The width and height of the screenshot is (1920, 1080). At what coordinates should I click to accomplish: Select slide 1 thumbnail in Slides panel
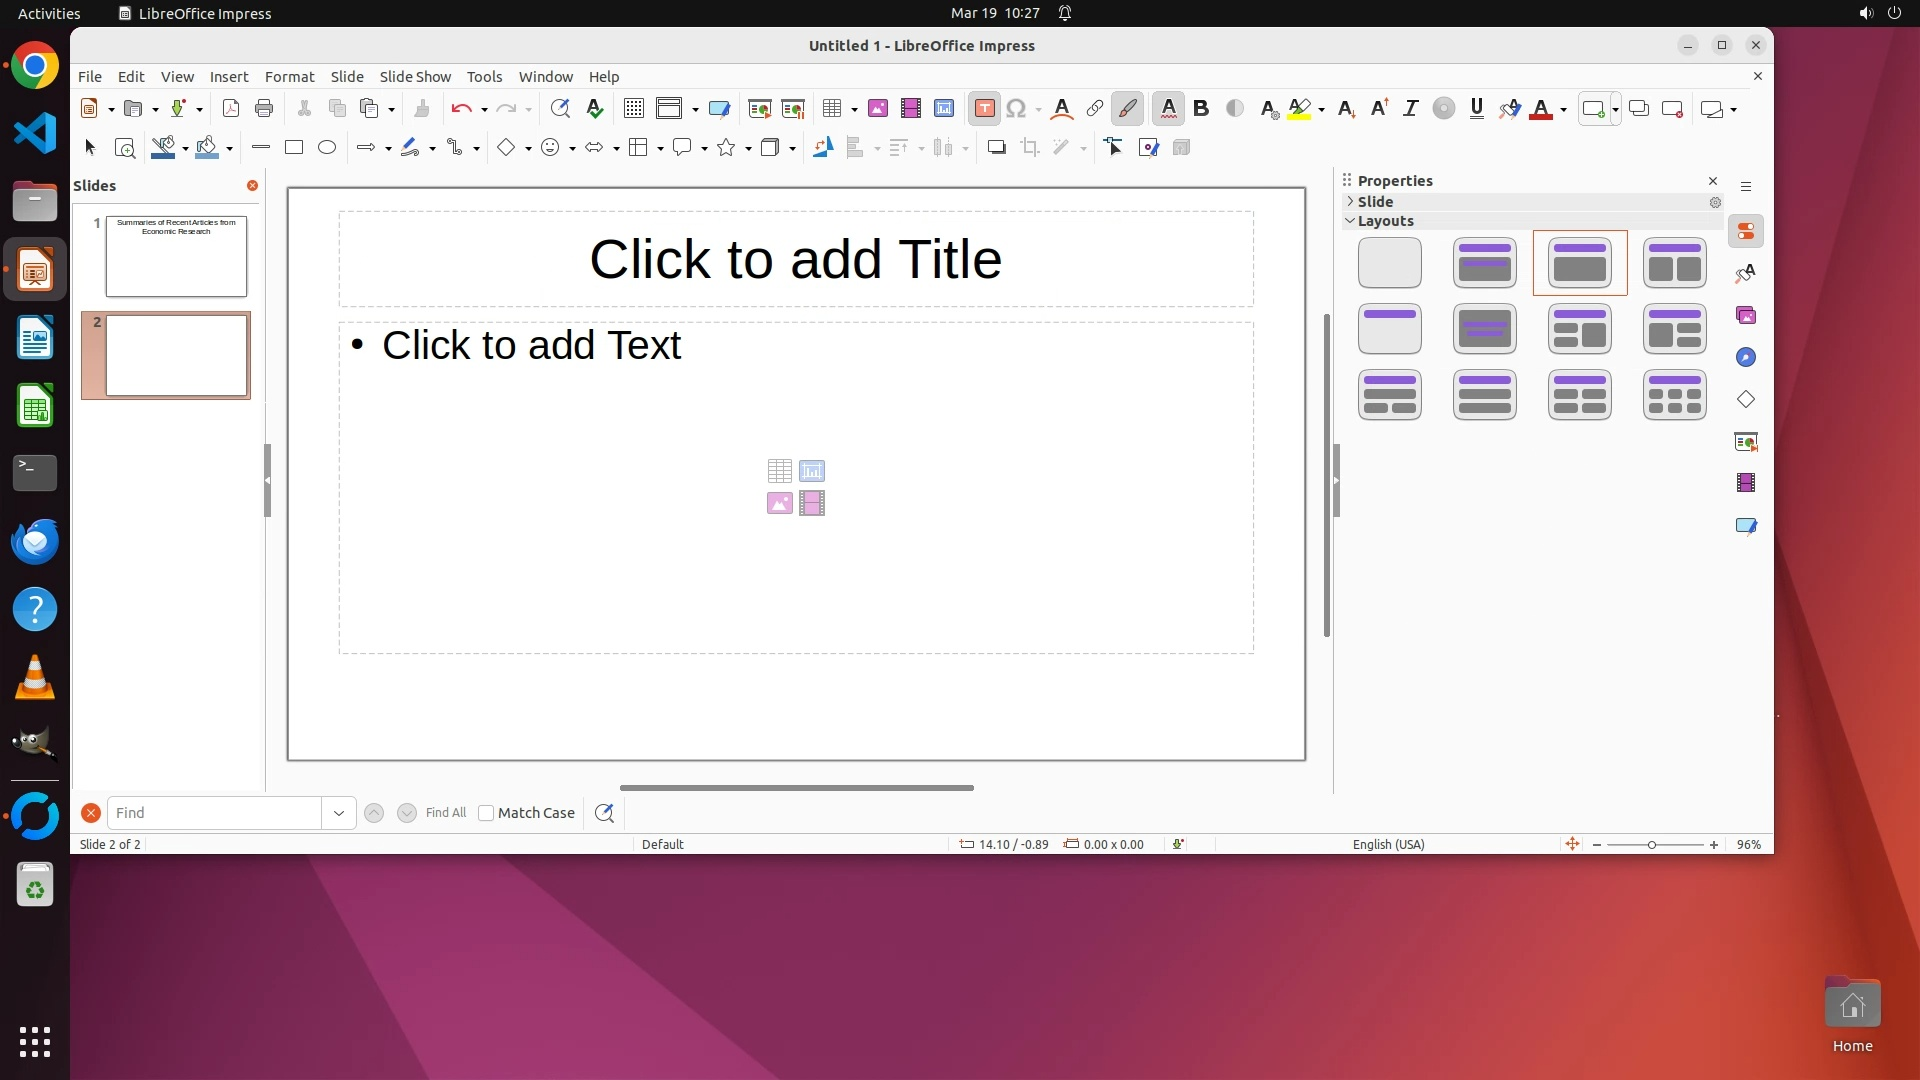[x=176, y=256]
